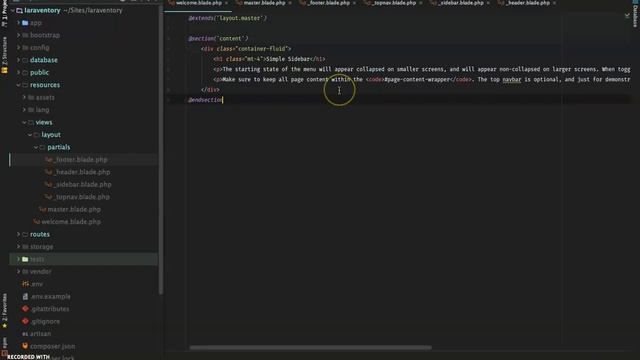Select _topnav.blade.php in project tree
The height and width of the screenshot is (360, 640).
click(x=83, y=197)
